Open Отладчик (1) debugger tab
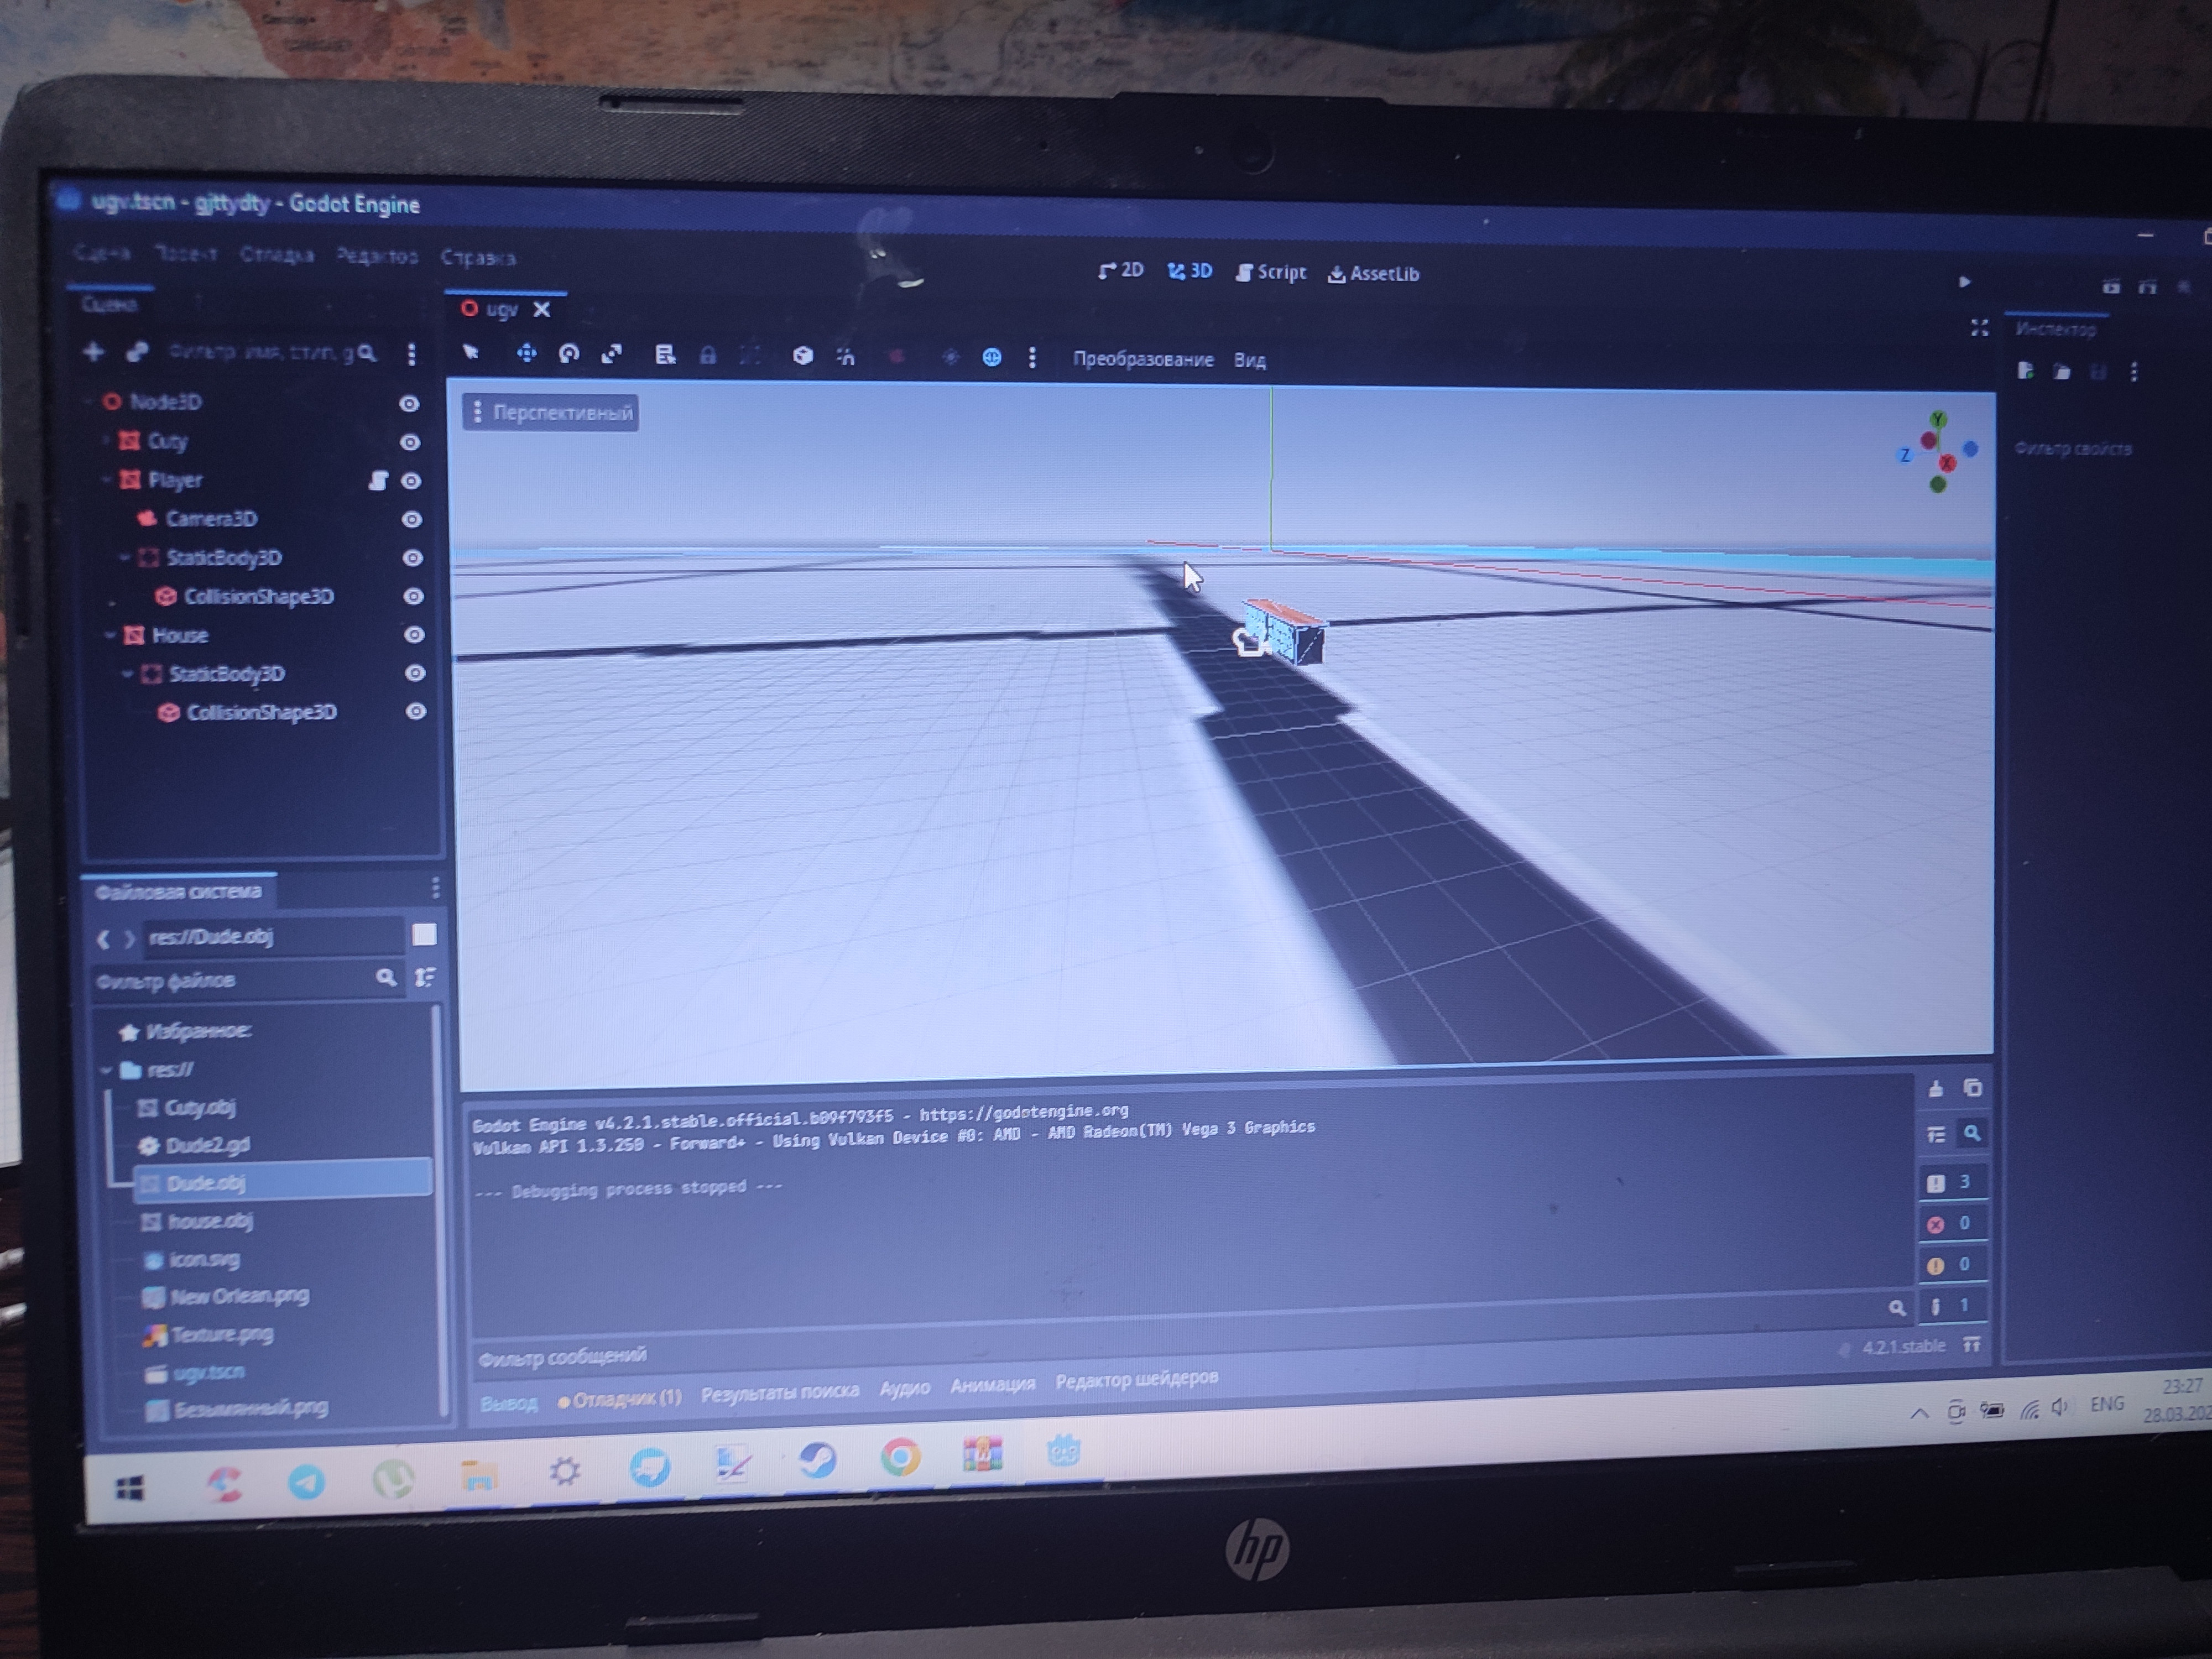This screenshot has width=2212, height=1659. (x=620, y=1398)
